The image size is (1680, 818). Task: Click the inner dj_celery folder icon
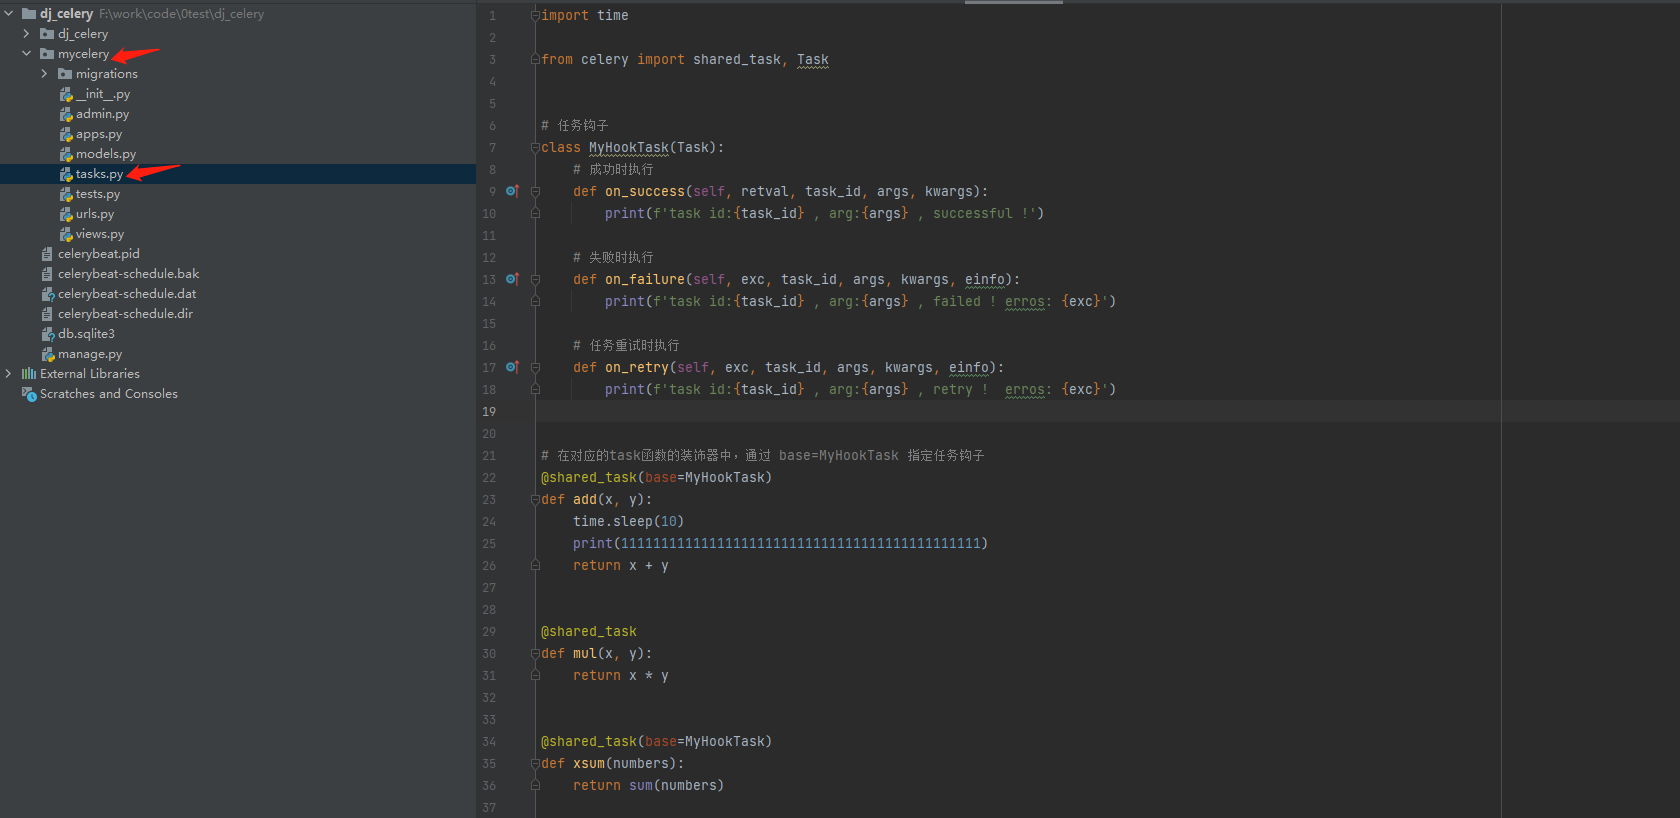47,34
